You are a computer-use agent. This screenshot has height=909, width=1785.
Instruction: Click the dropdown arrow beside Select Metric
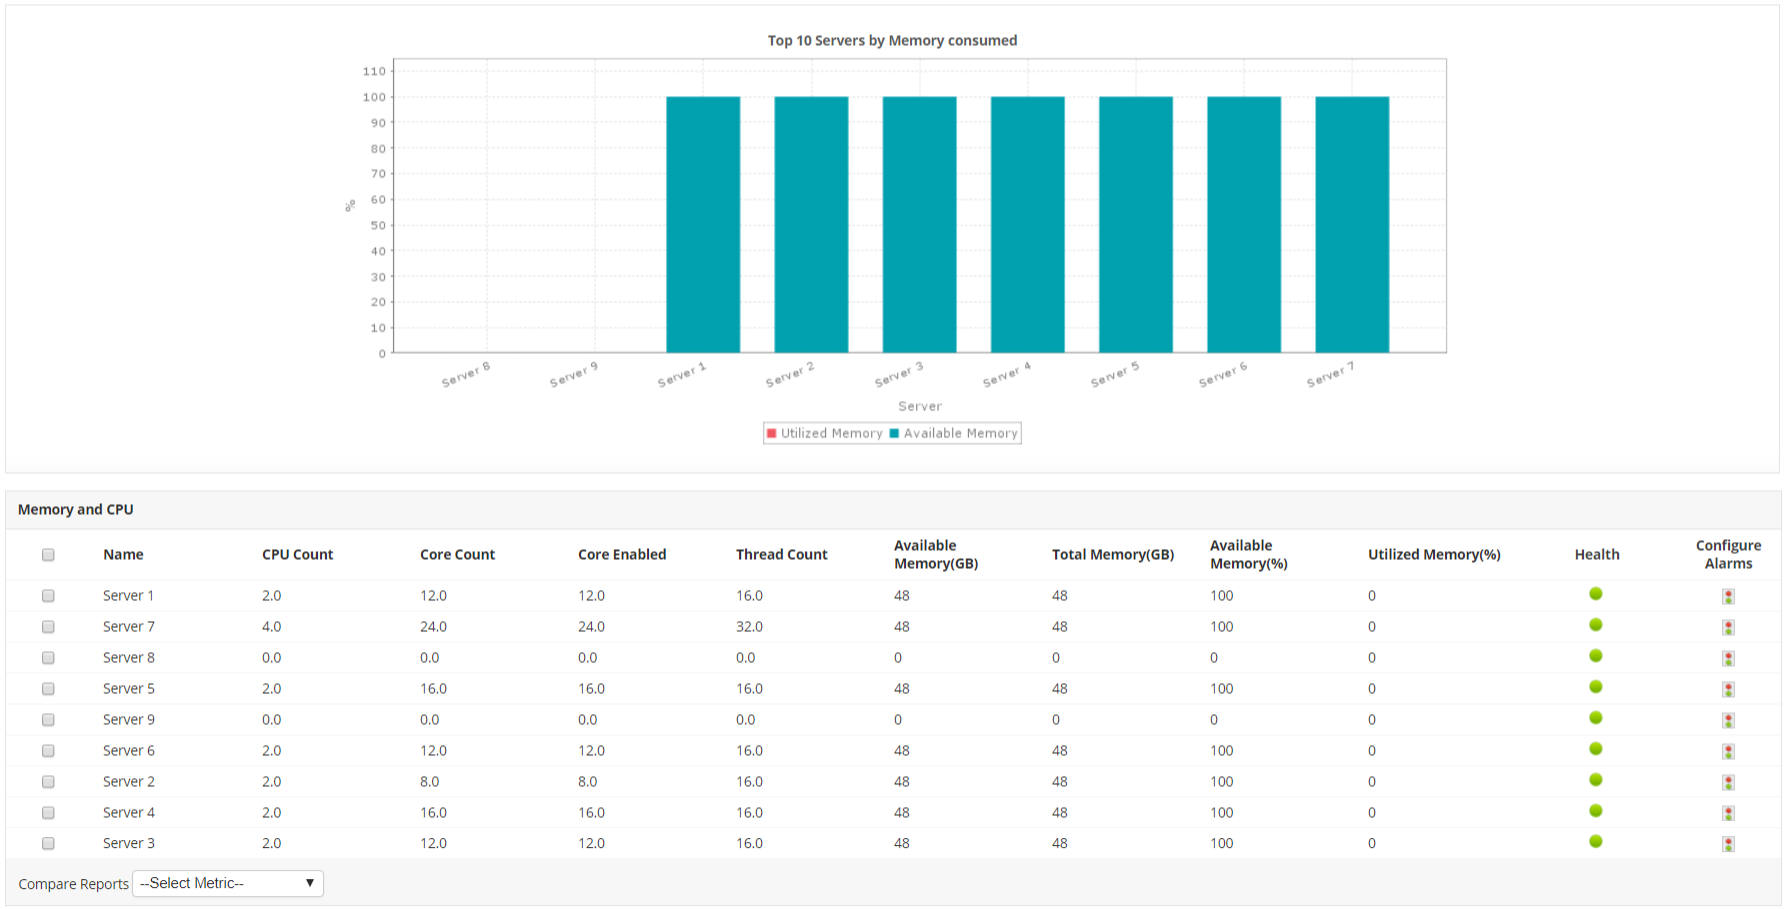tap(310, 883)
